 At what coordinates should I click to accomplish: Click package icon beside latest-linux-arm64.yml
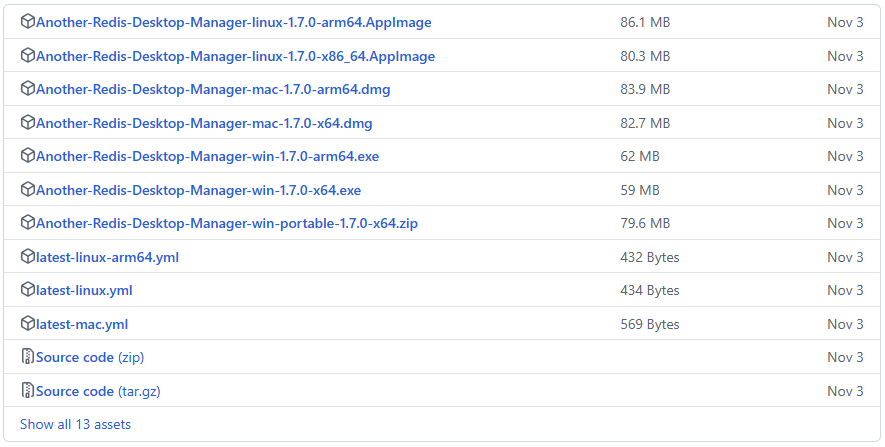pyautogui.click(x=27, y=256)
